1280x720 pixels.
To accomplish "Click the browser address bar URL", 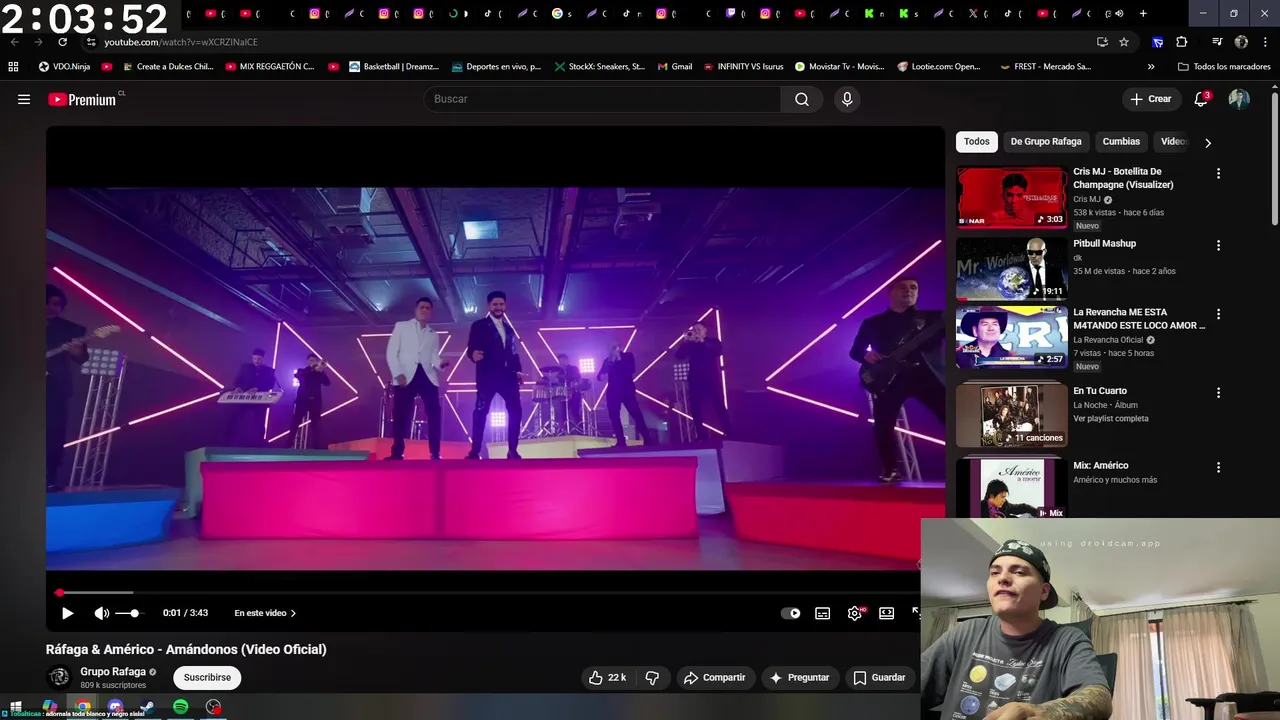I will click(181, 42).
